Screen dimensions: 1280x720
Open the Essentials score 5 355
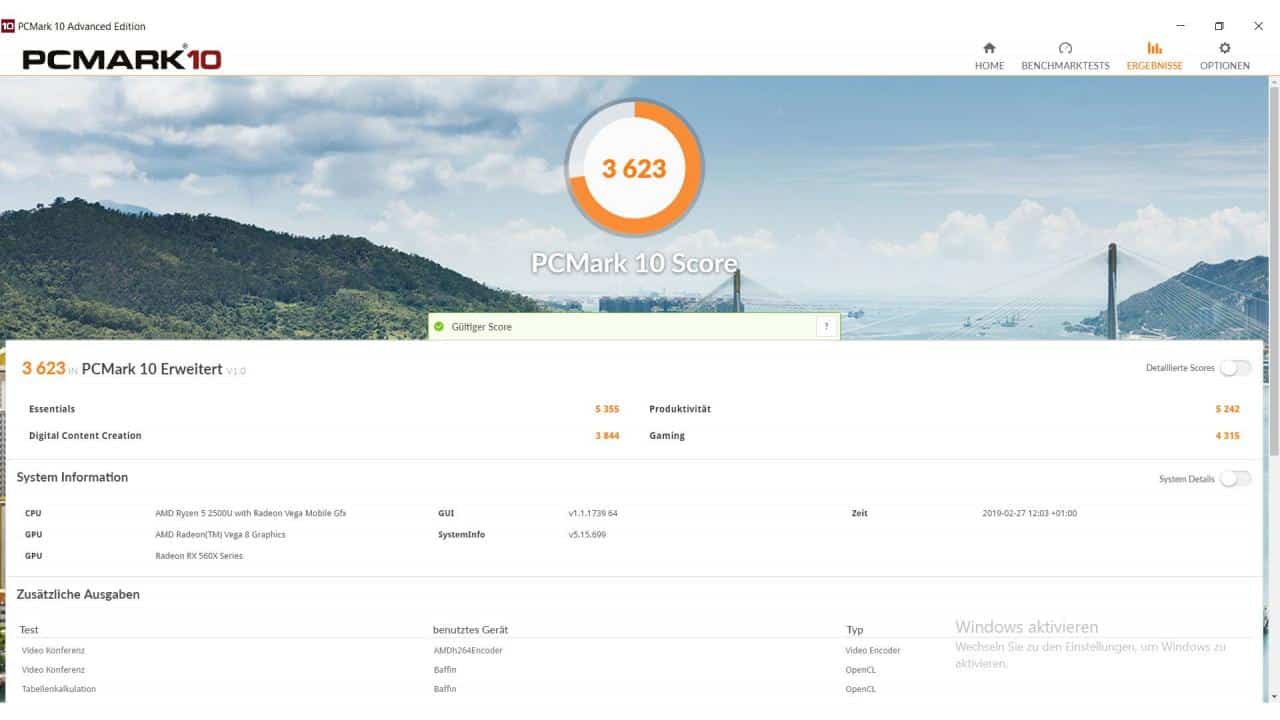[x=609, y=408]
